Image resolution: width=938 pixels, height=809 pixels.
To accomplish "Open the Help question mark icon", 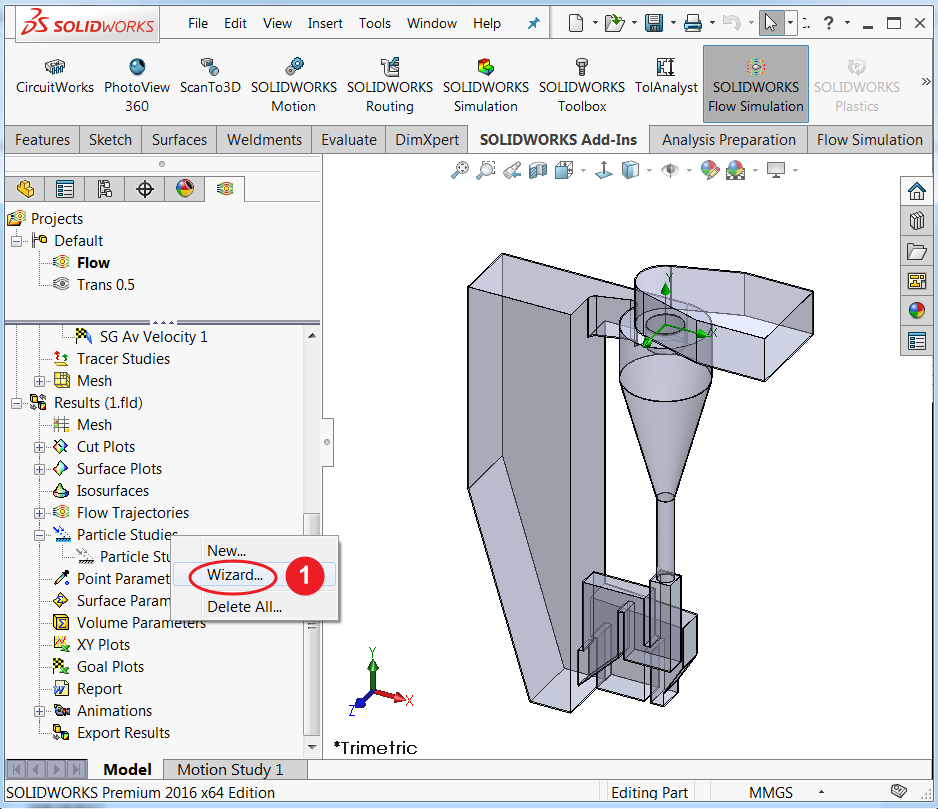I will click(x=829, y=23).
